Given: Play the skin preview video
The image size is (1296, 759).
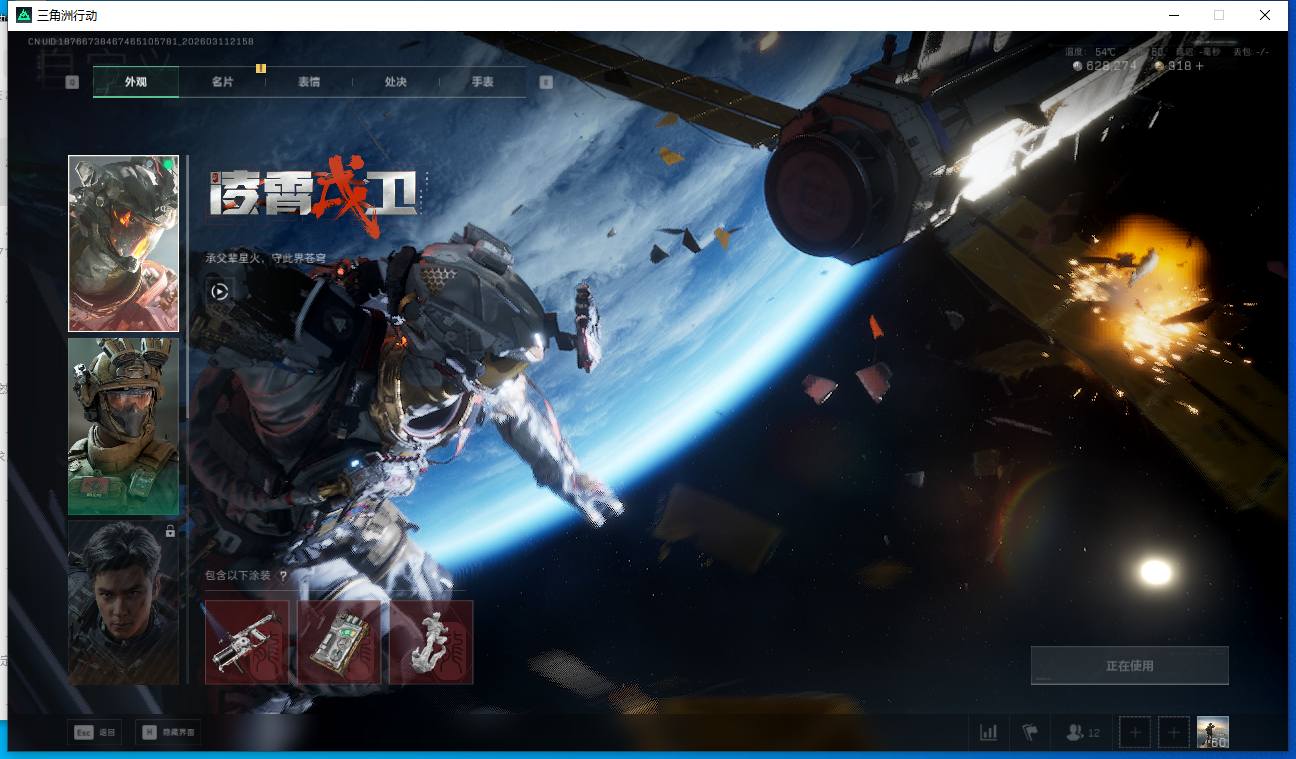Looking at the screenshot, I should [x=219, y=291].
